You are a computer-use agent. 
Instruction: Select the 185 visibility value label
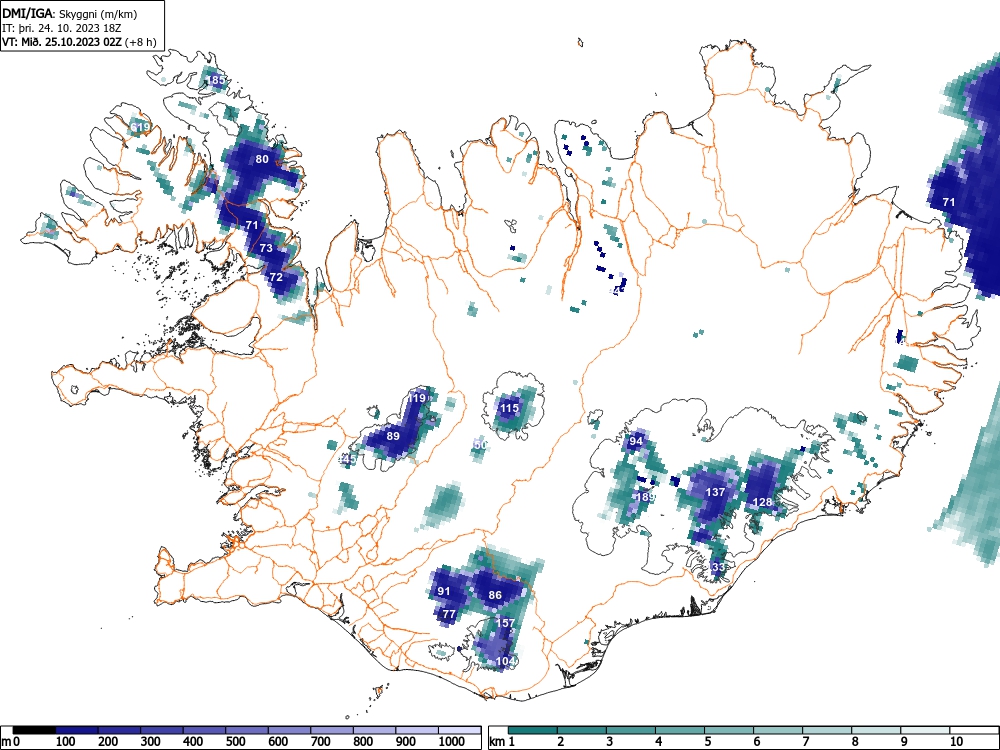[216, 80]
